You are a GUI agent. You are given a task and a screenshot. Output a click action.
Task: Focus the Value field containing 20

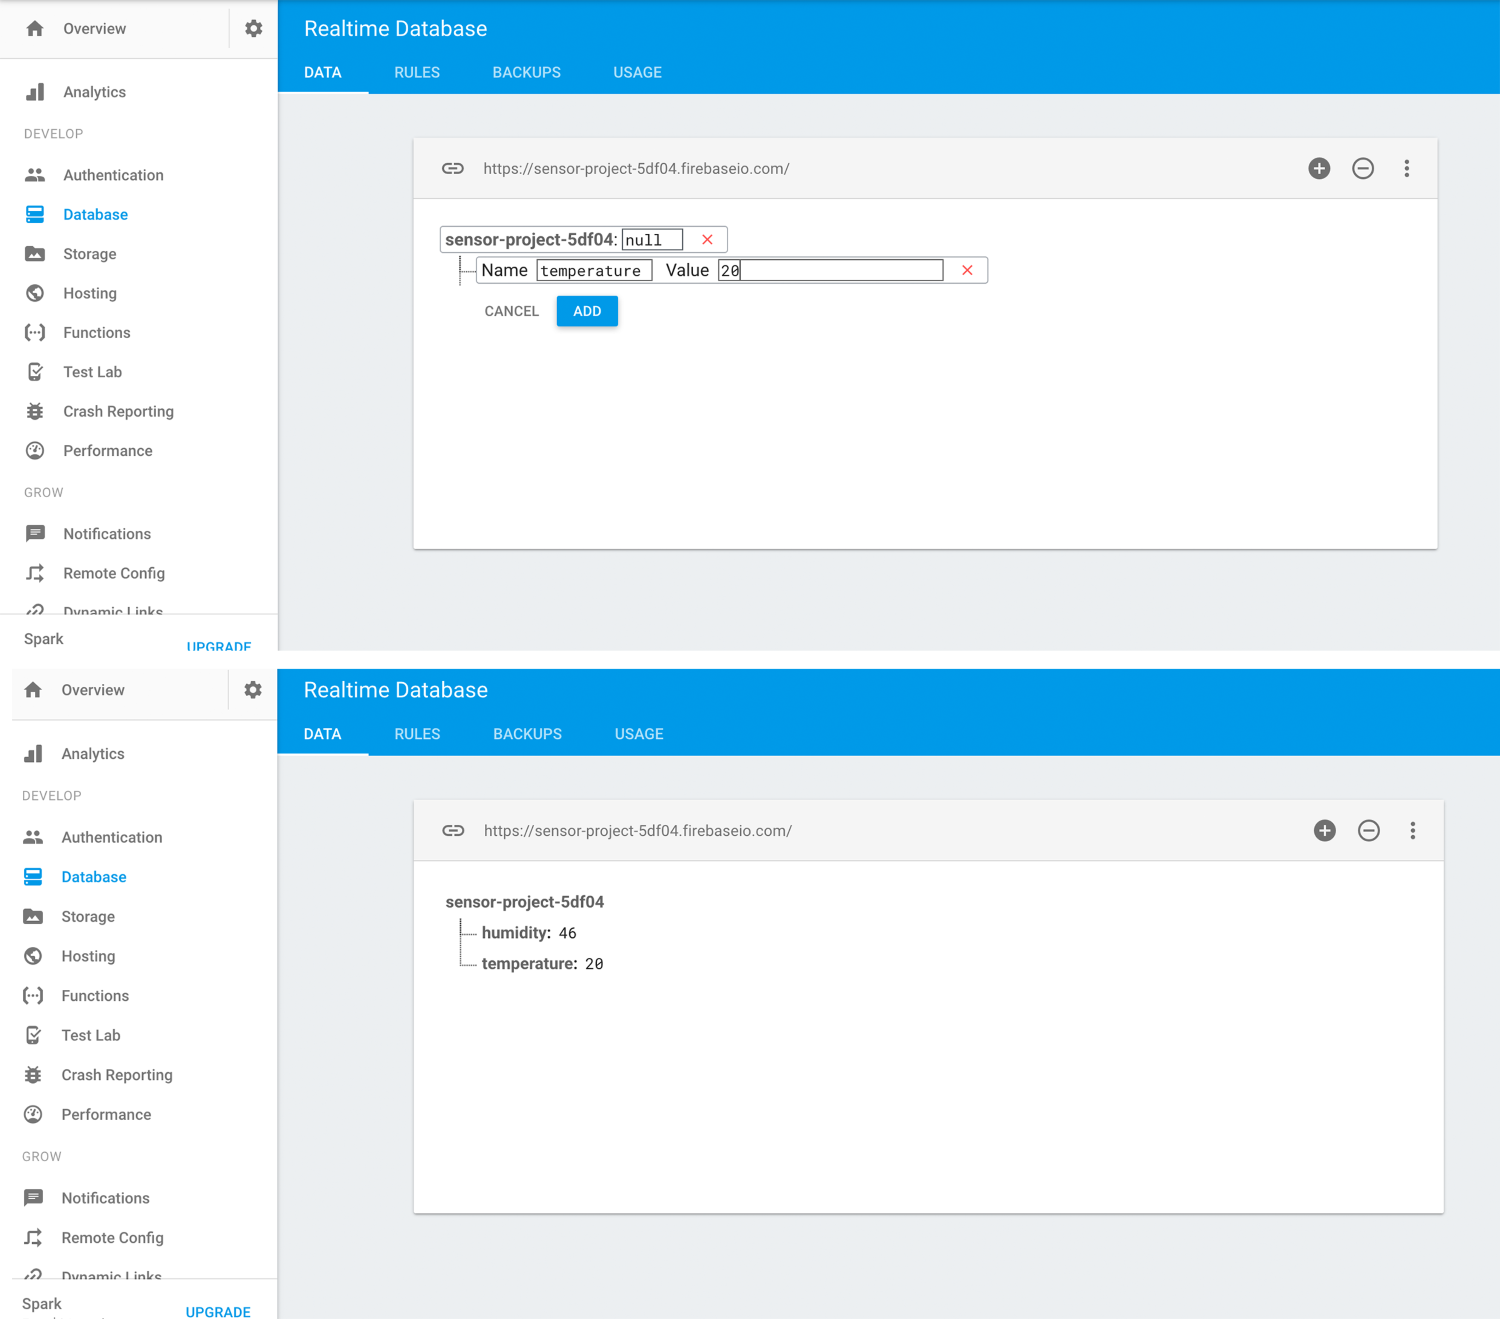(830, 270)
